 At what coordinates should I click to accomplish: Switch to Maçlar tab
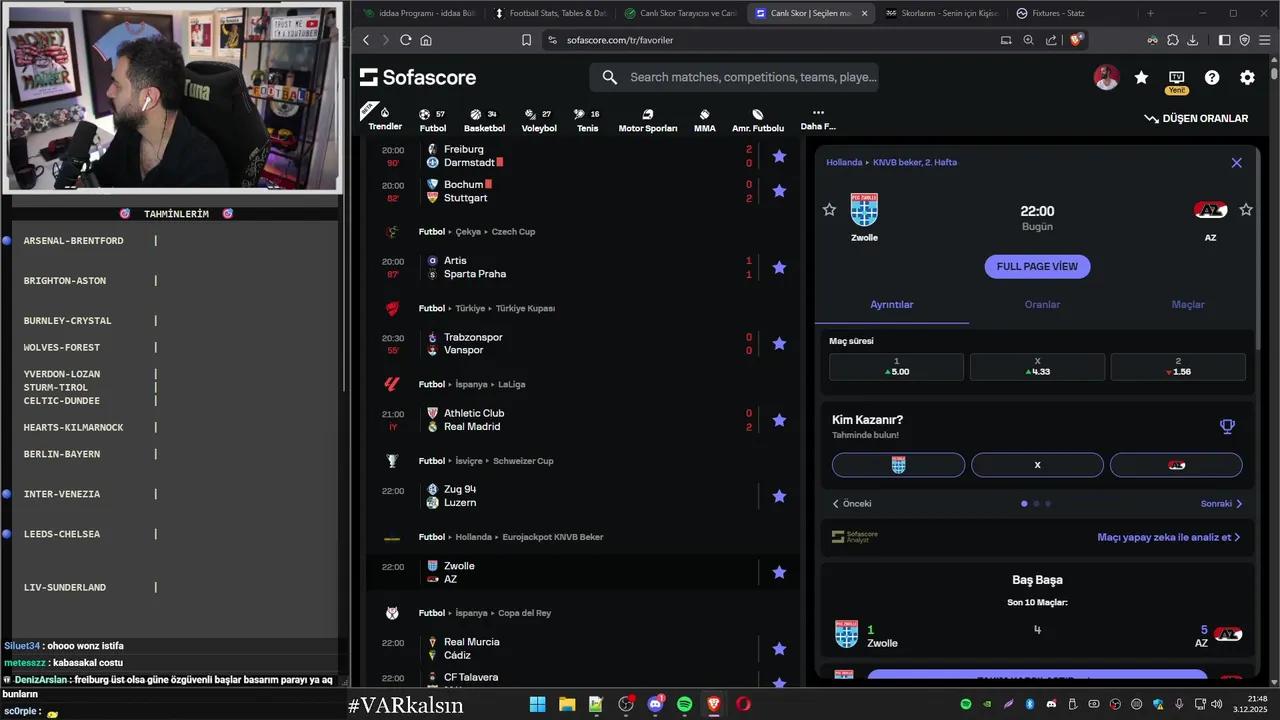[1188, 305]
